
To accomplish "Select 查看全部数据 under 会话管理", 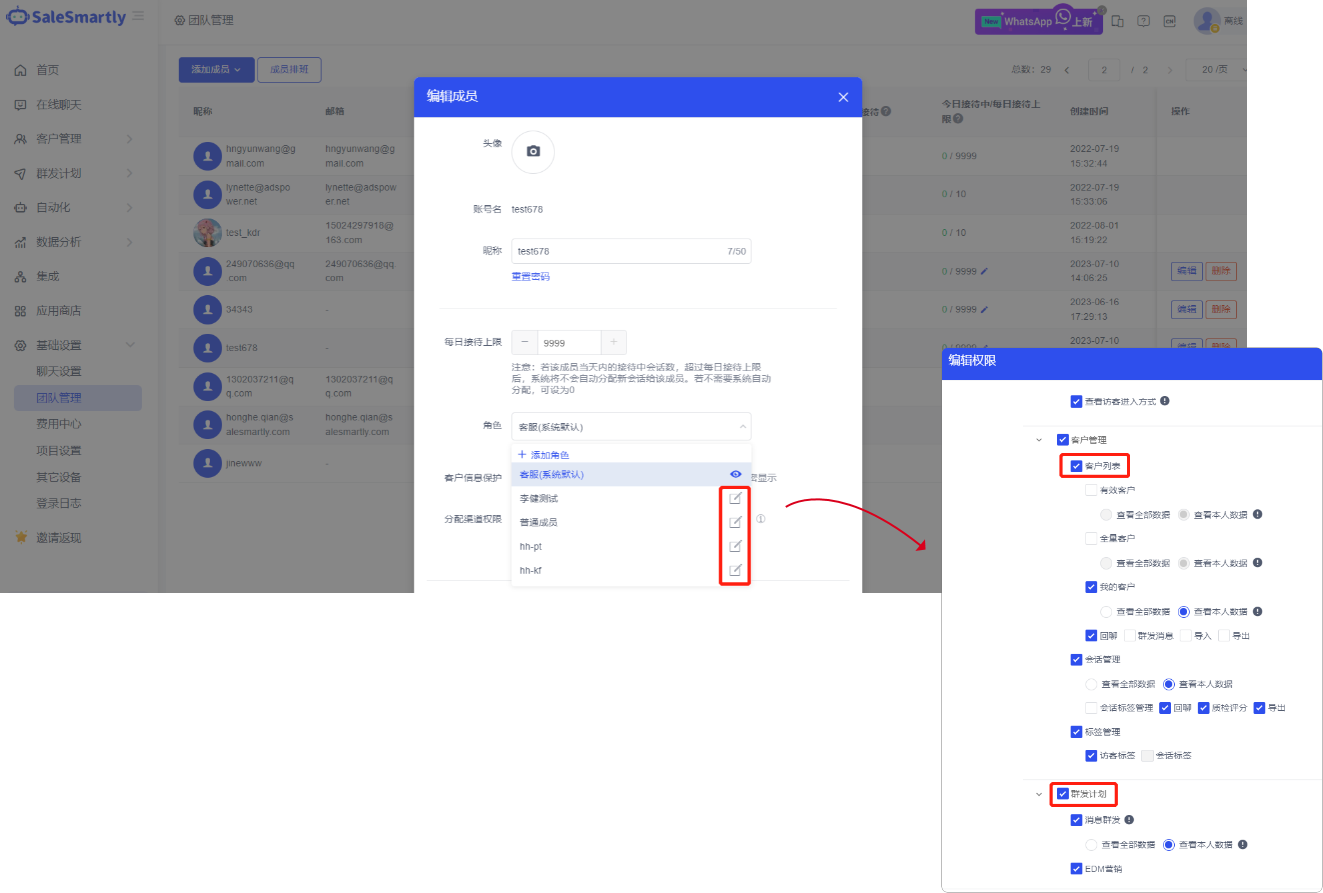I will point(1091,684).
